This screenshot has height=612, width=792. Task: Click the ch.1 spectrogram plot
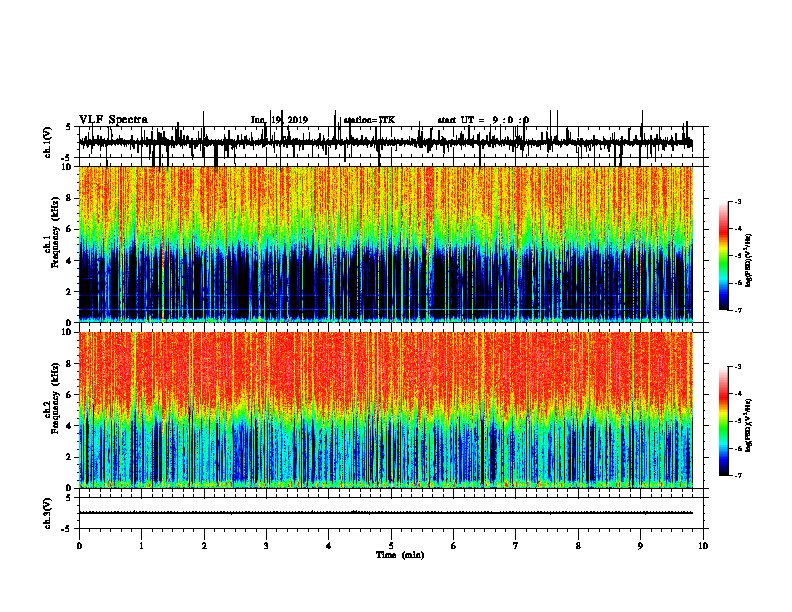pyautogui.click(x=385, y=244)
